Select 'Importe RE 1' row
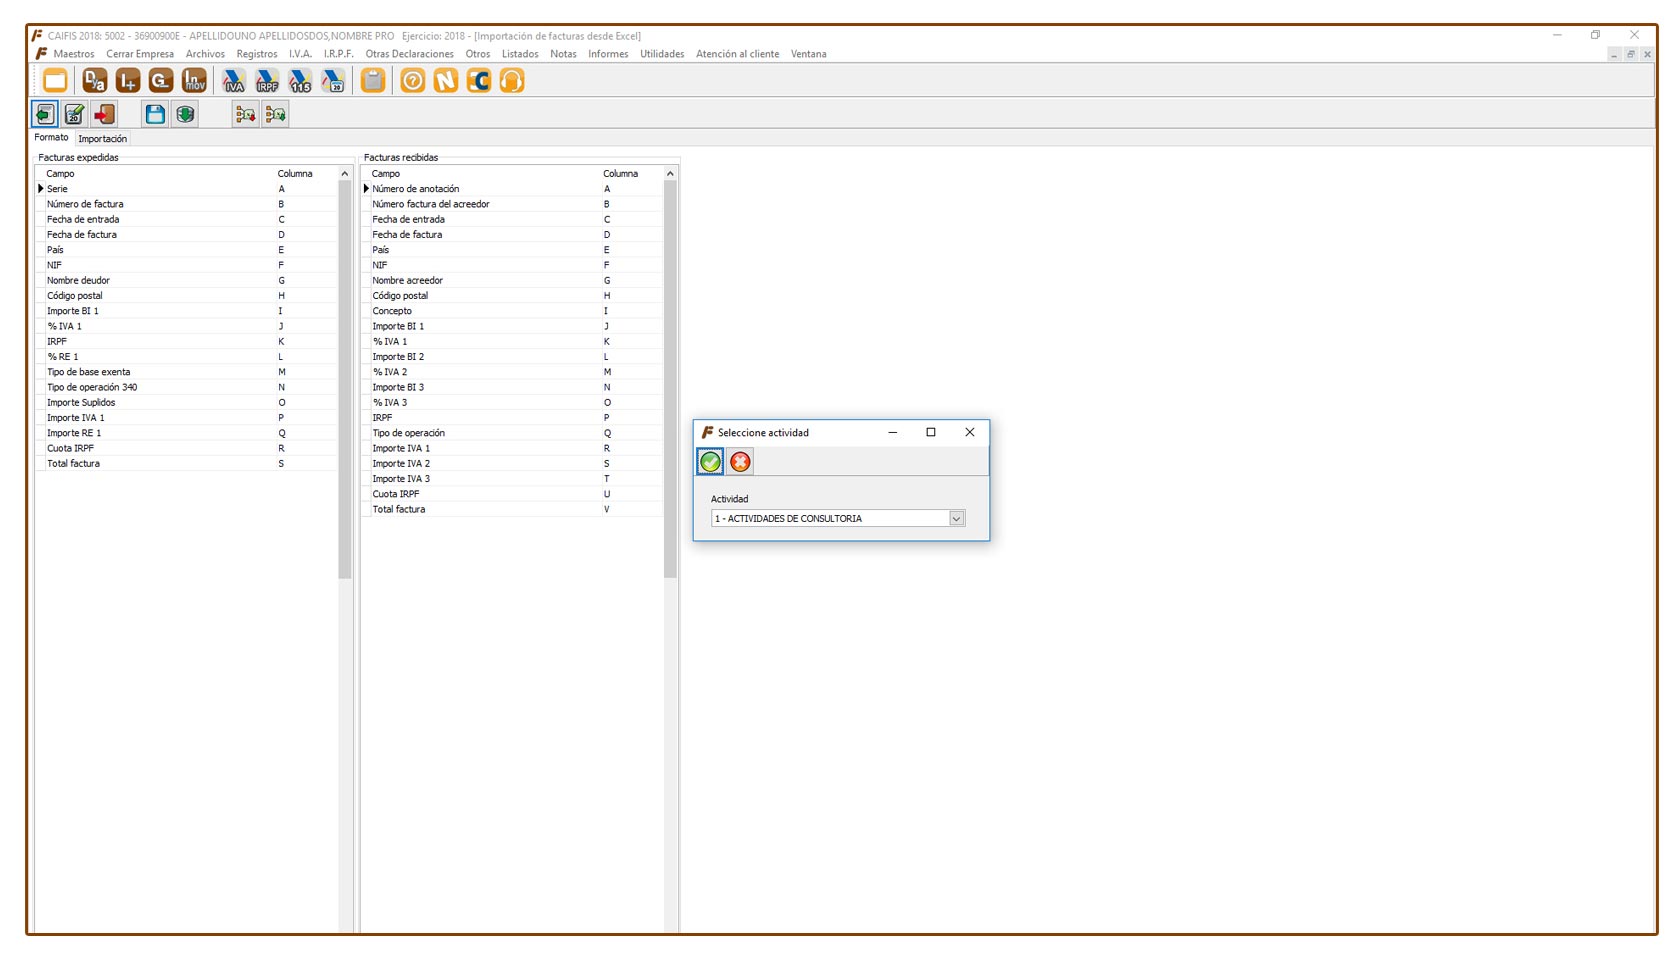Image resolution: width=1680 pixels, height=962 pixels. 187,434
